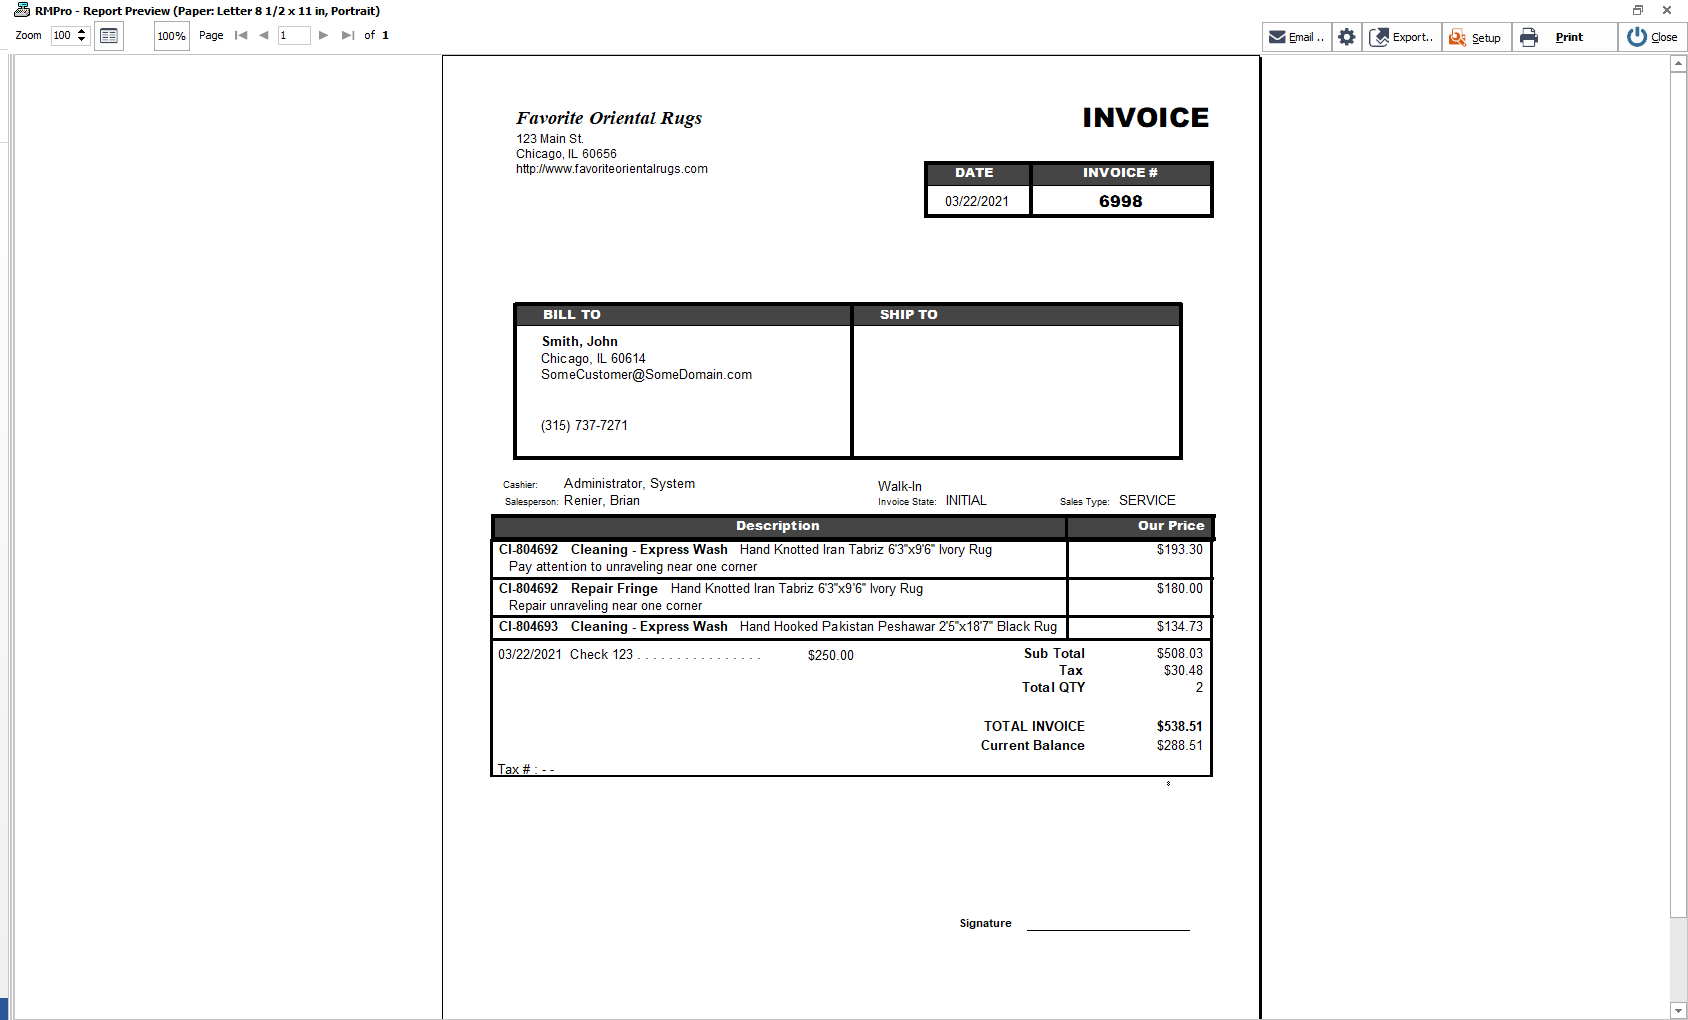Click the Current Balance $288.51
Image resolution: width=1688 pixels, height=1020 pixels.
click(1179, 745)
